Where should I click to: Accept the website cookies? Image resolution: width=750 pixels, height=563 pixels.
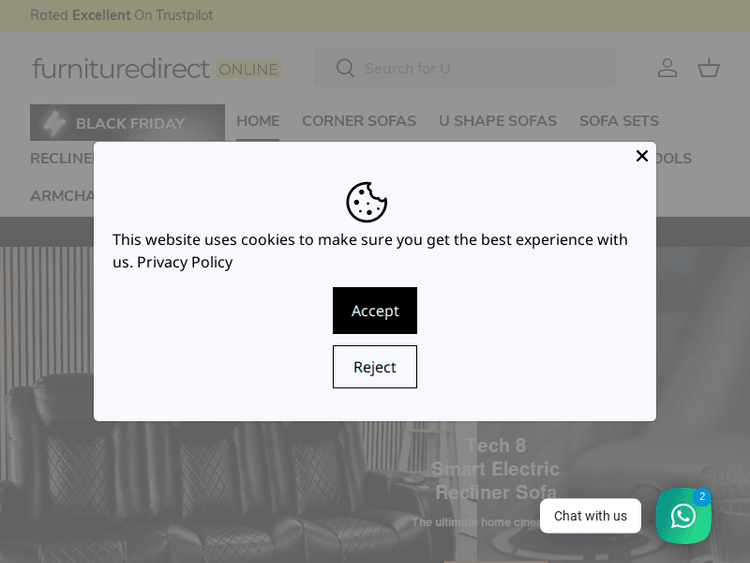coord(375,311)
